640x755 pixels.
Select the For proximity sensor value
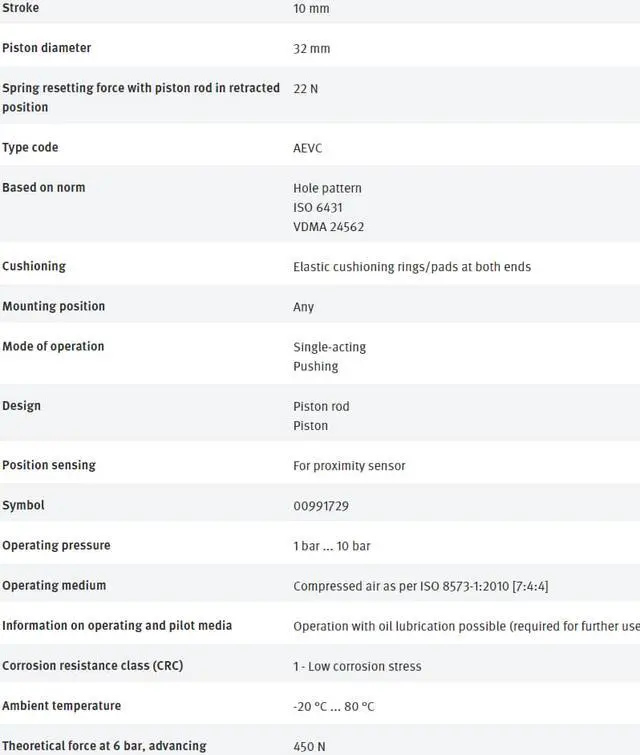[x=349, y=466]
